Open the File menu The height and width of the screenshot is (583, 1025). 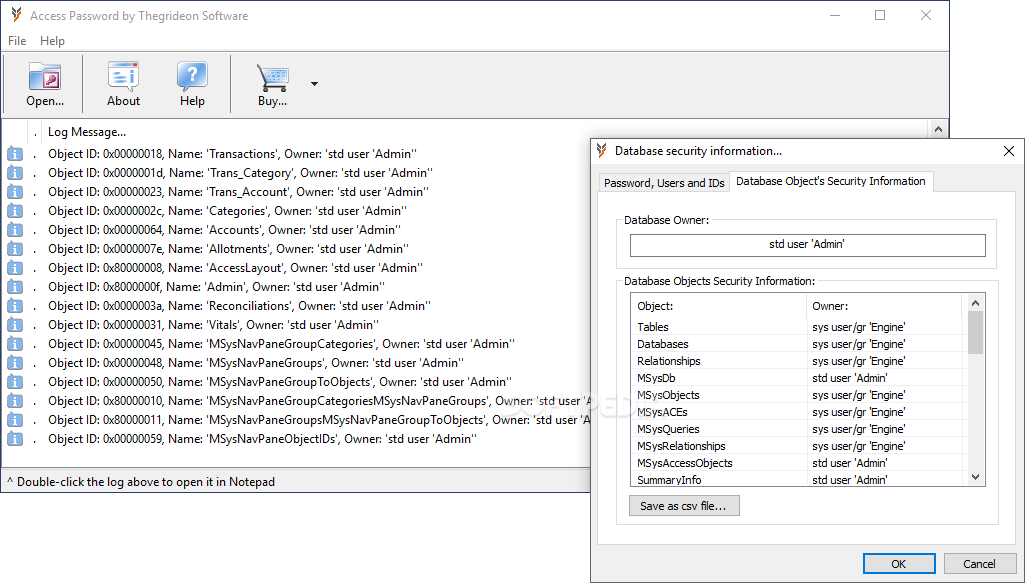click(x=17, y=41)
